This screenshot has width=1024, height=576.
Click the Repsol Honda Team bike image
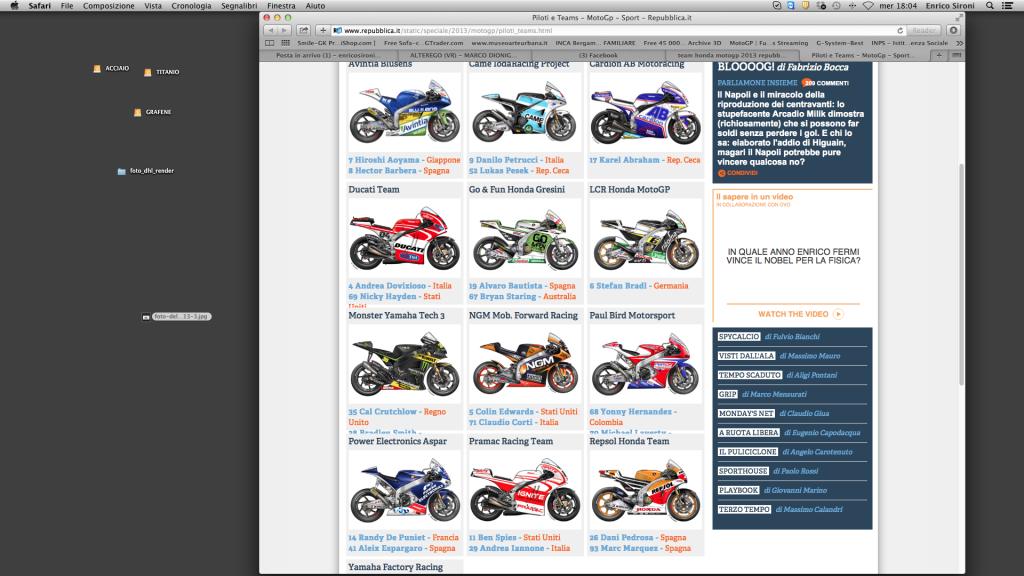point(645,490)
